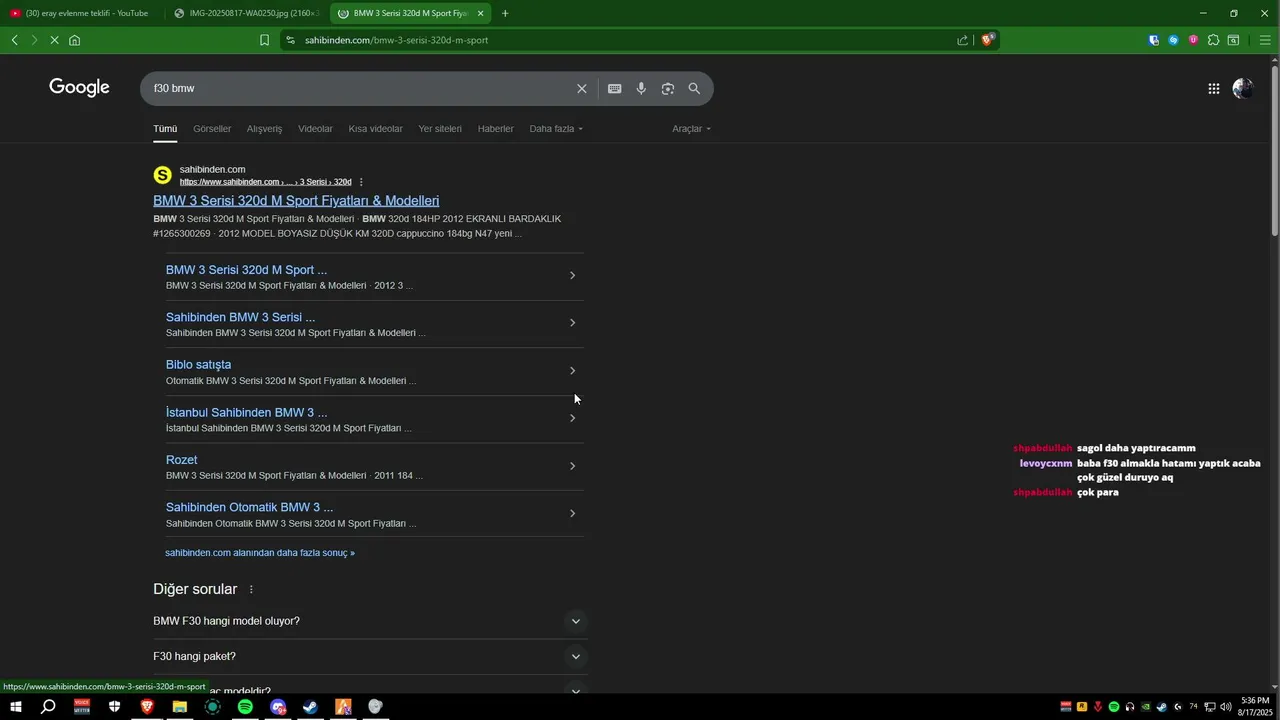1280x720 pixels.
Task: Stop loading the current page
Action: click(54, 40)
